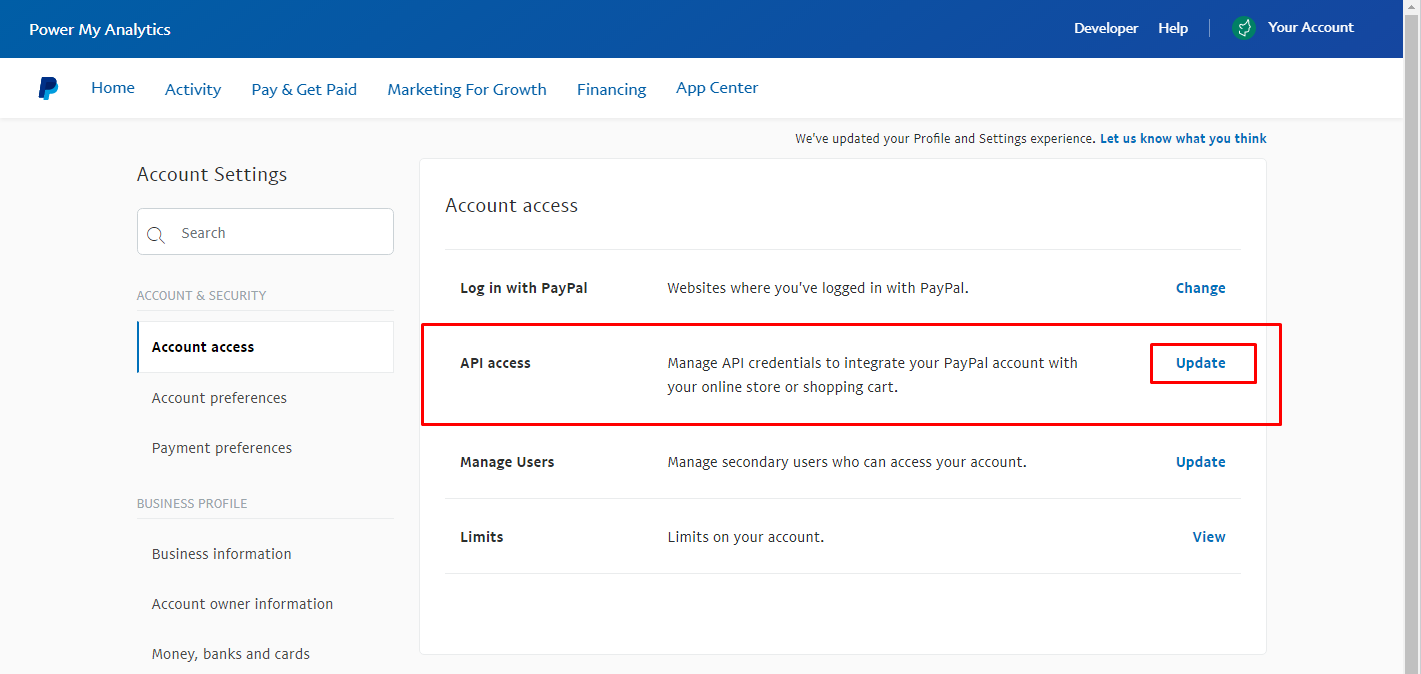Open Marketing For Growth menu
This screenshot has width=1421, height=674.
467,90
